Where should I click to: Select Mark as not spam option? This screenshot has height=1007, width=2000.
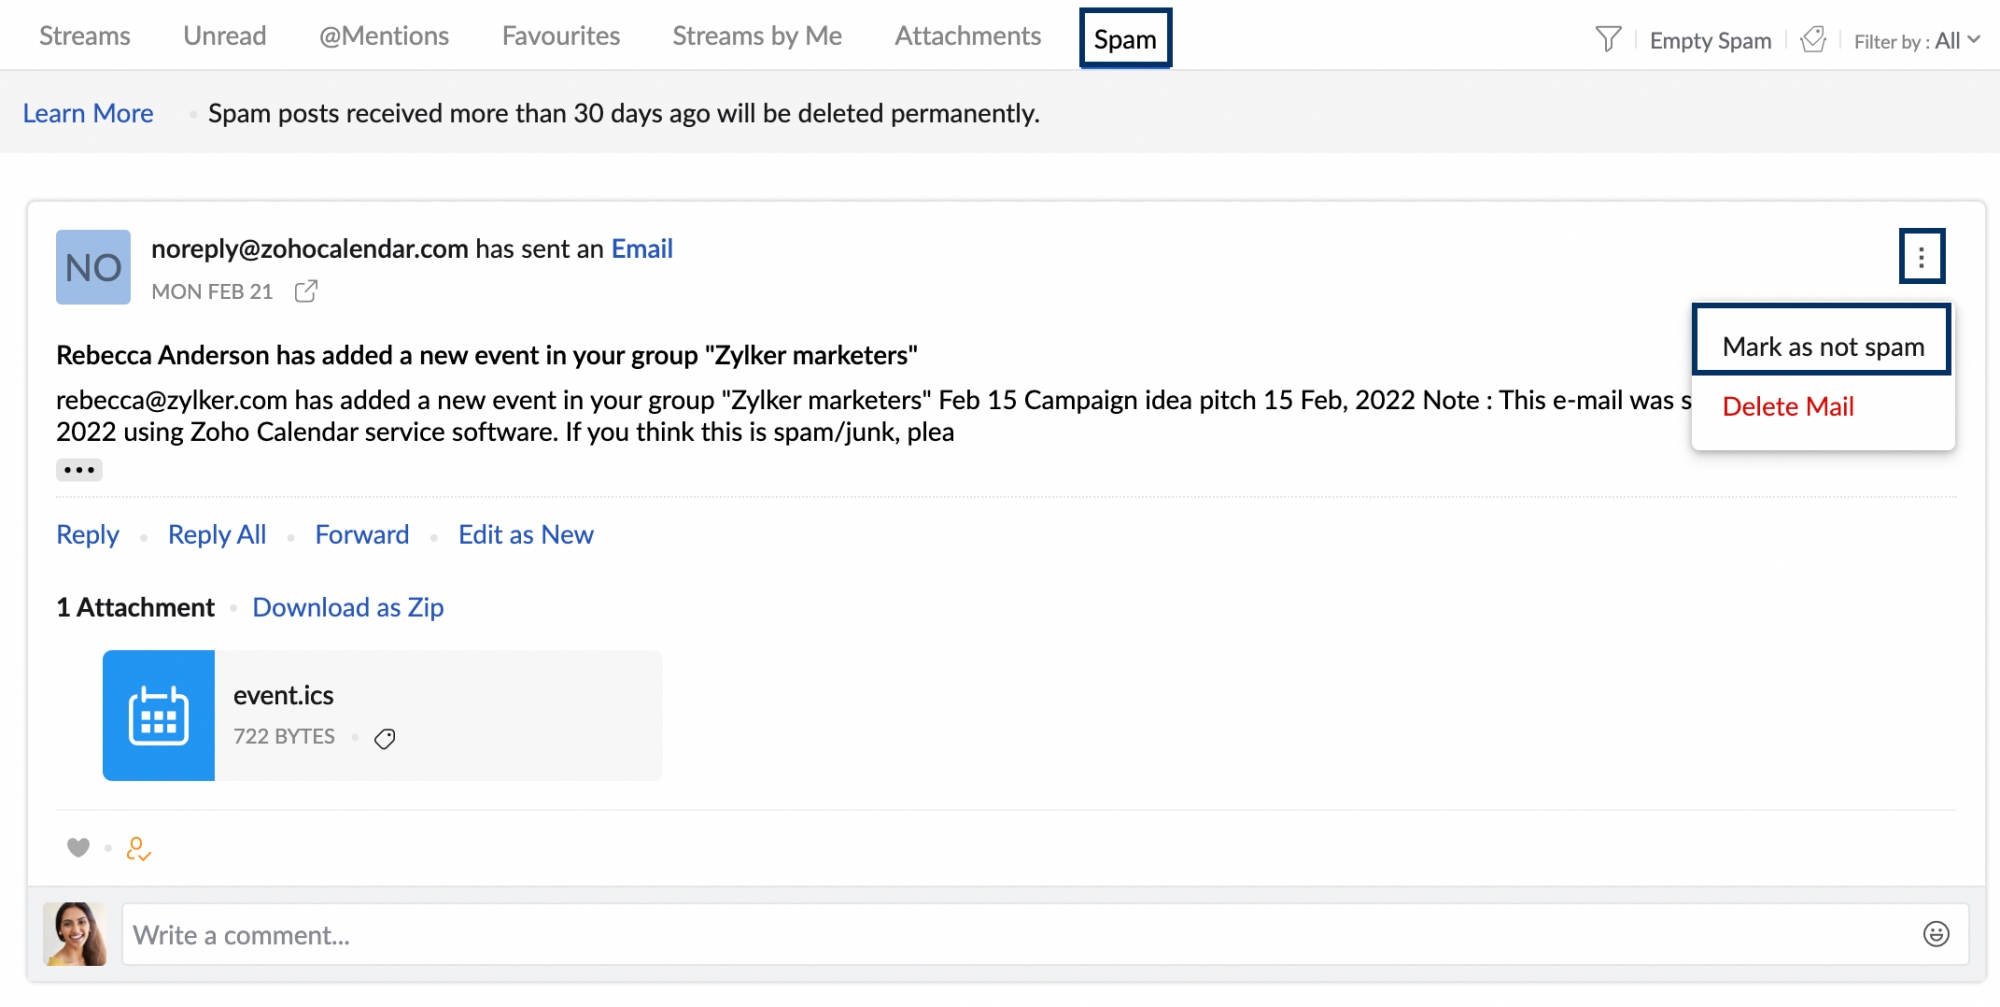coord(1822,347)
